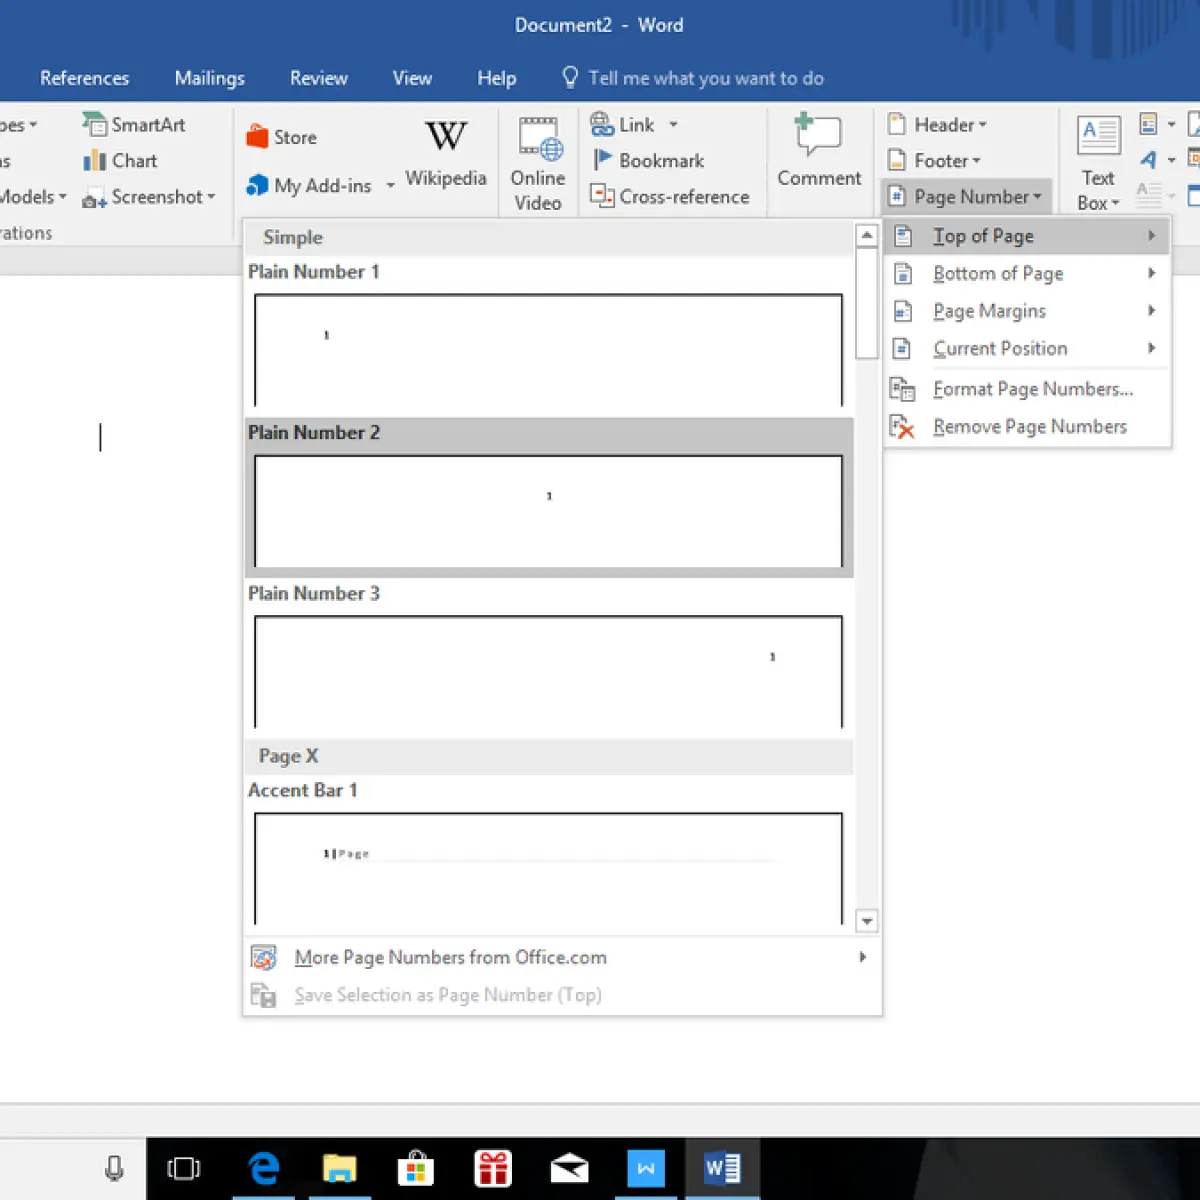Select Plain Number 1 thumbnail
This screenshot has height=1200, width=1200.
(548, 350)
